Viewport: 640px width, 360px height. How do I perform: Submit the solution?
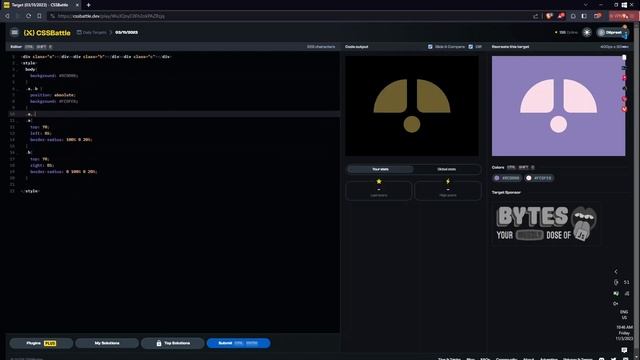pyautogui.click(x=238, y=343)
